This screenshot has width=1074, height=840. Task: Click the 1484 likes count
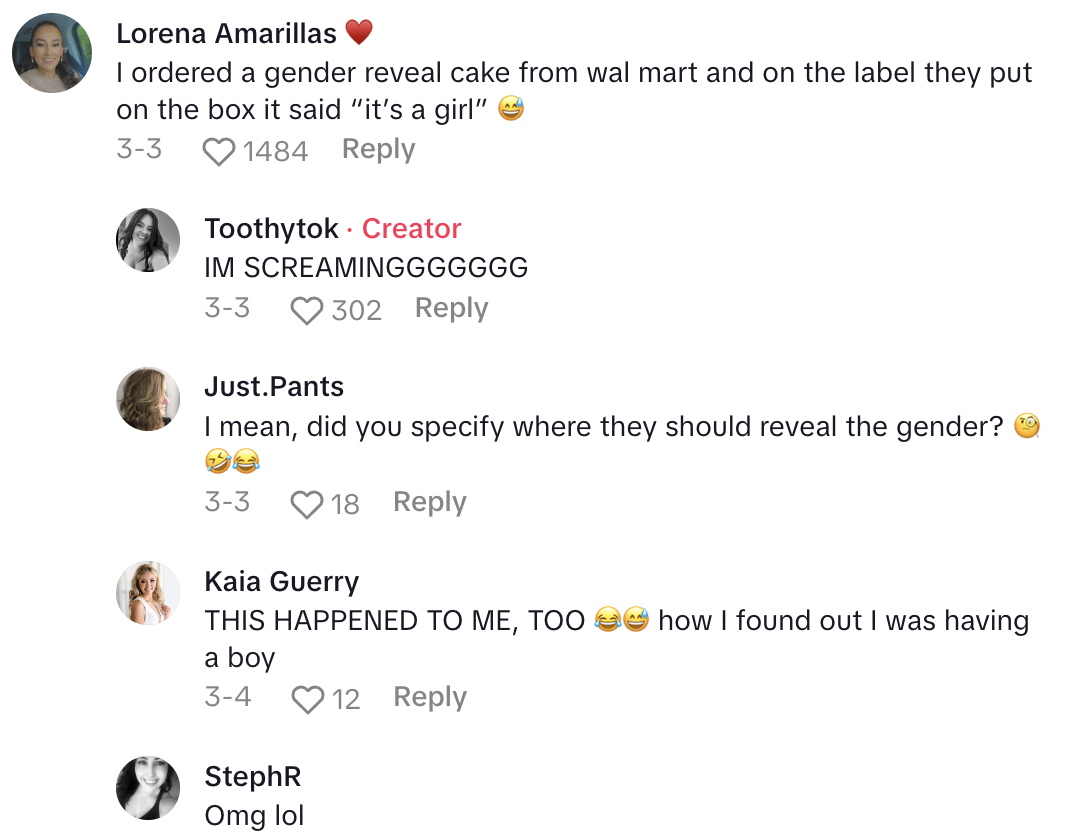pos(275,151)
